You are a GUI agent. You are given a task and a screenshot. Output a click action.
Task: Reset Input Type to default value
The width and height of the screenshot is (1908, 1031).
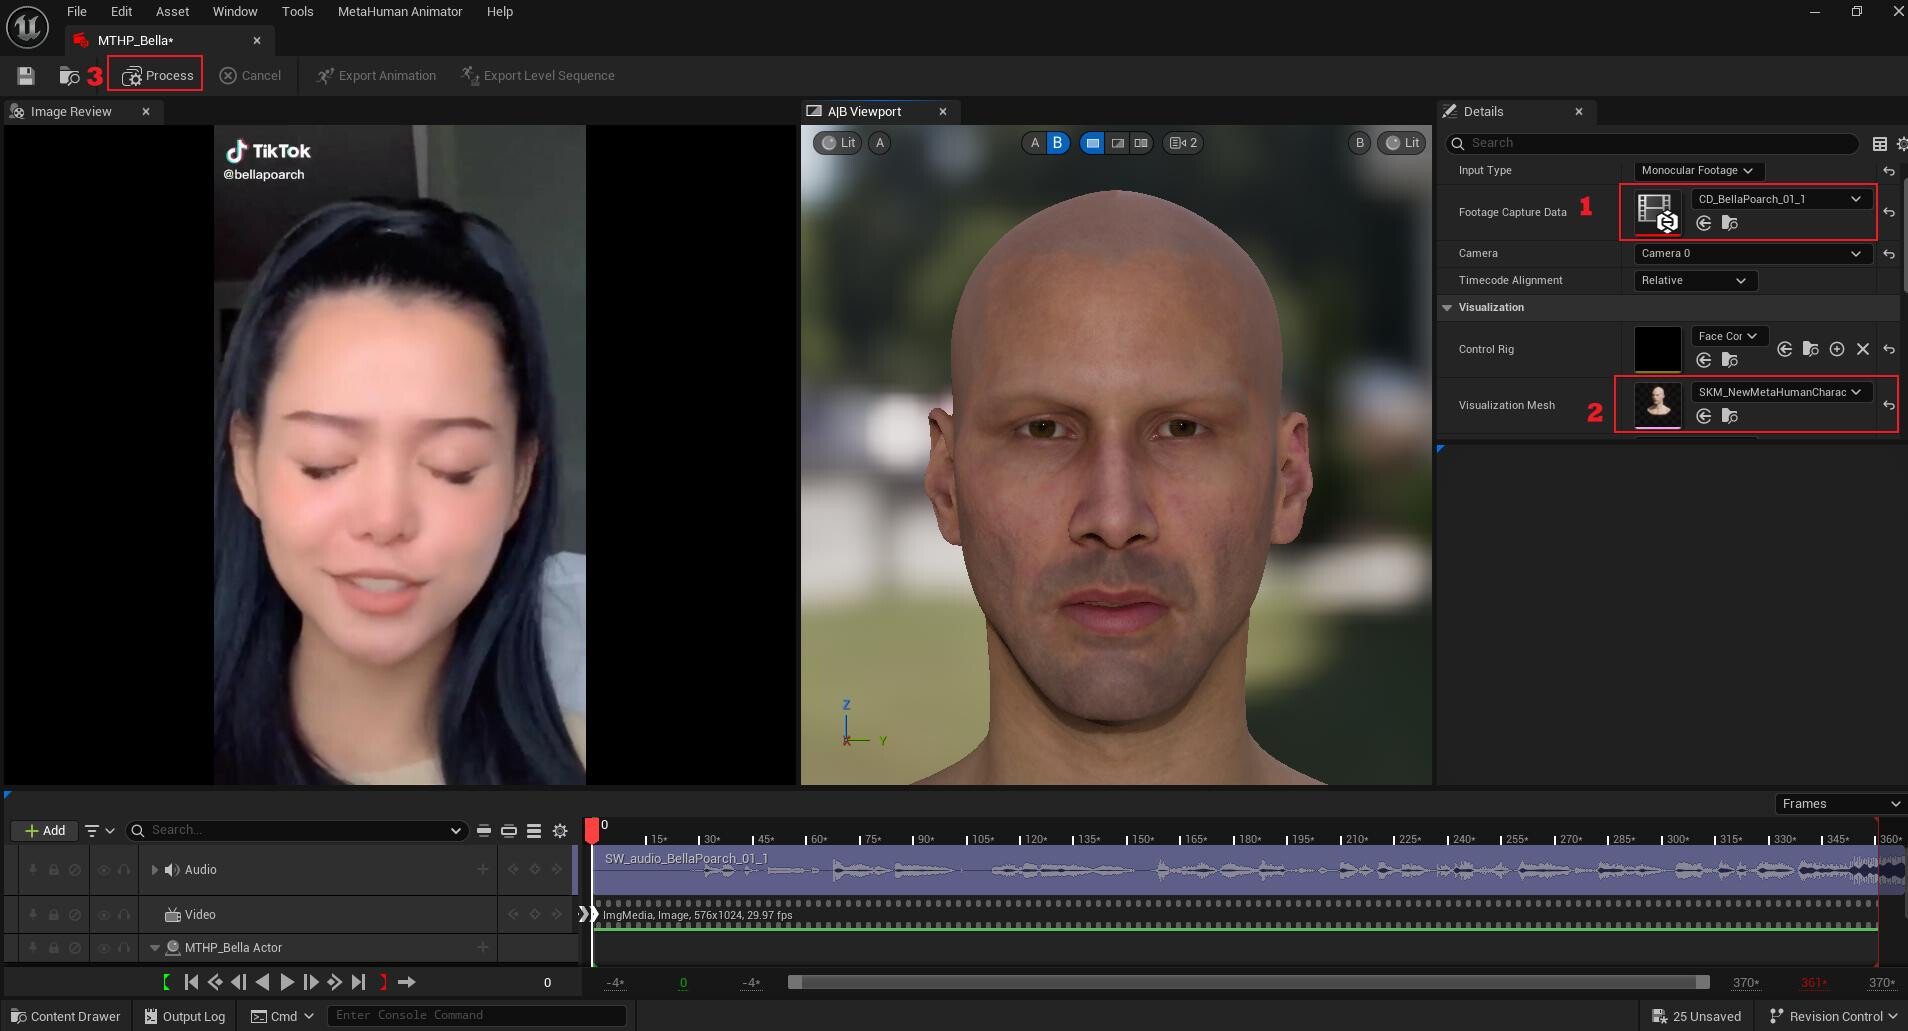point(1889,171)
